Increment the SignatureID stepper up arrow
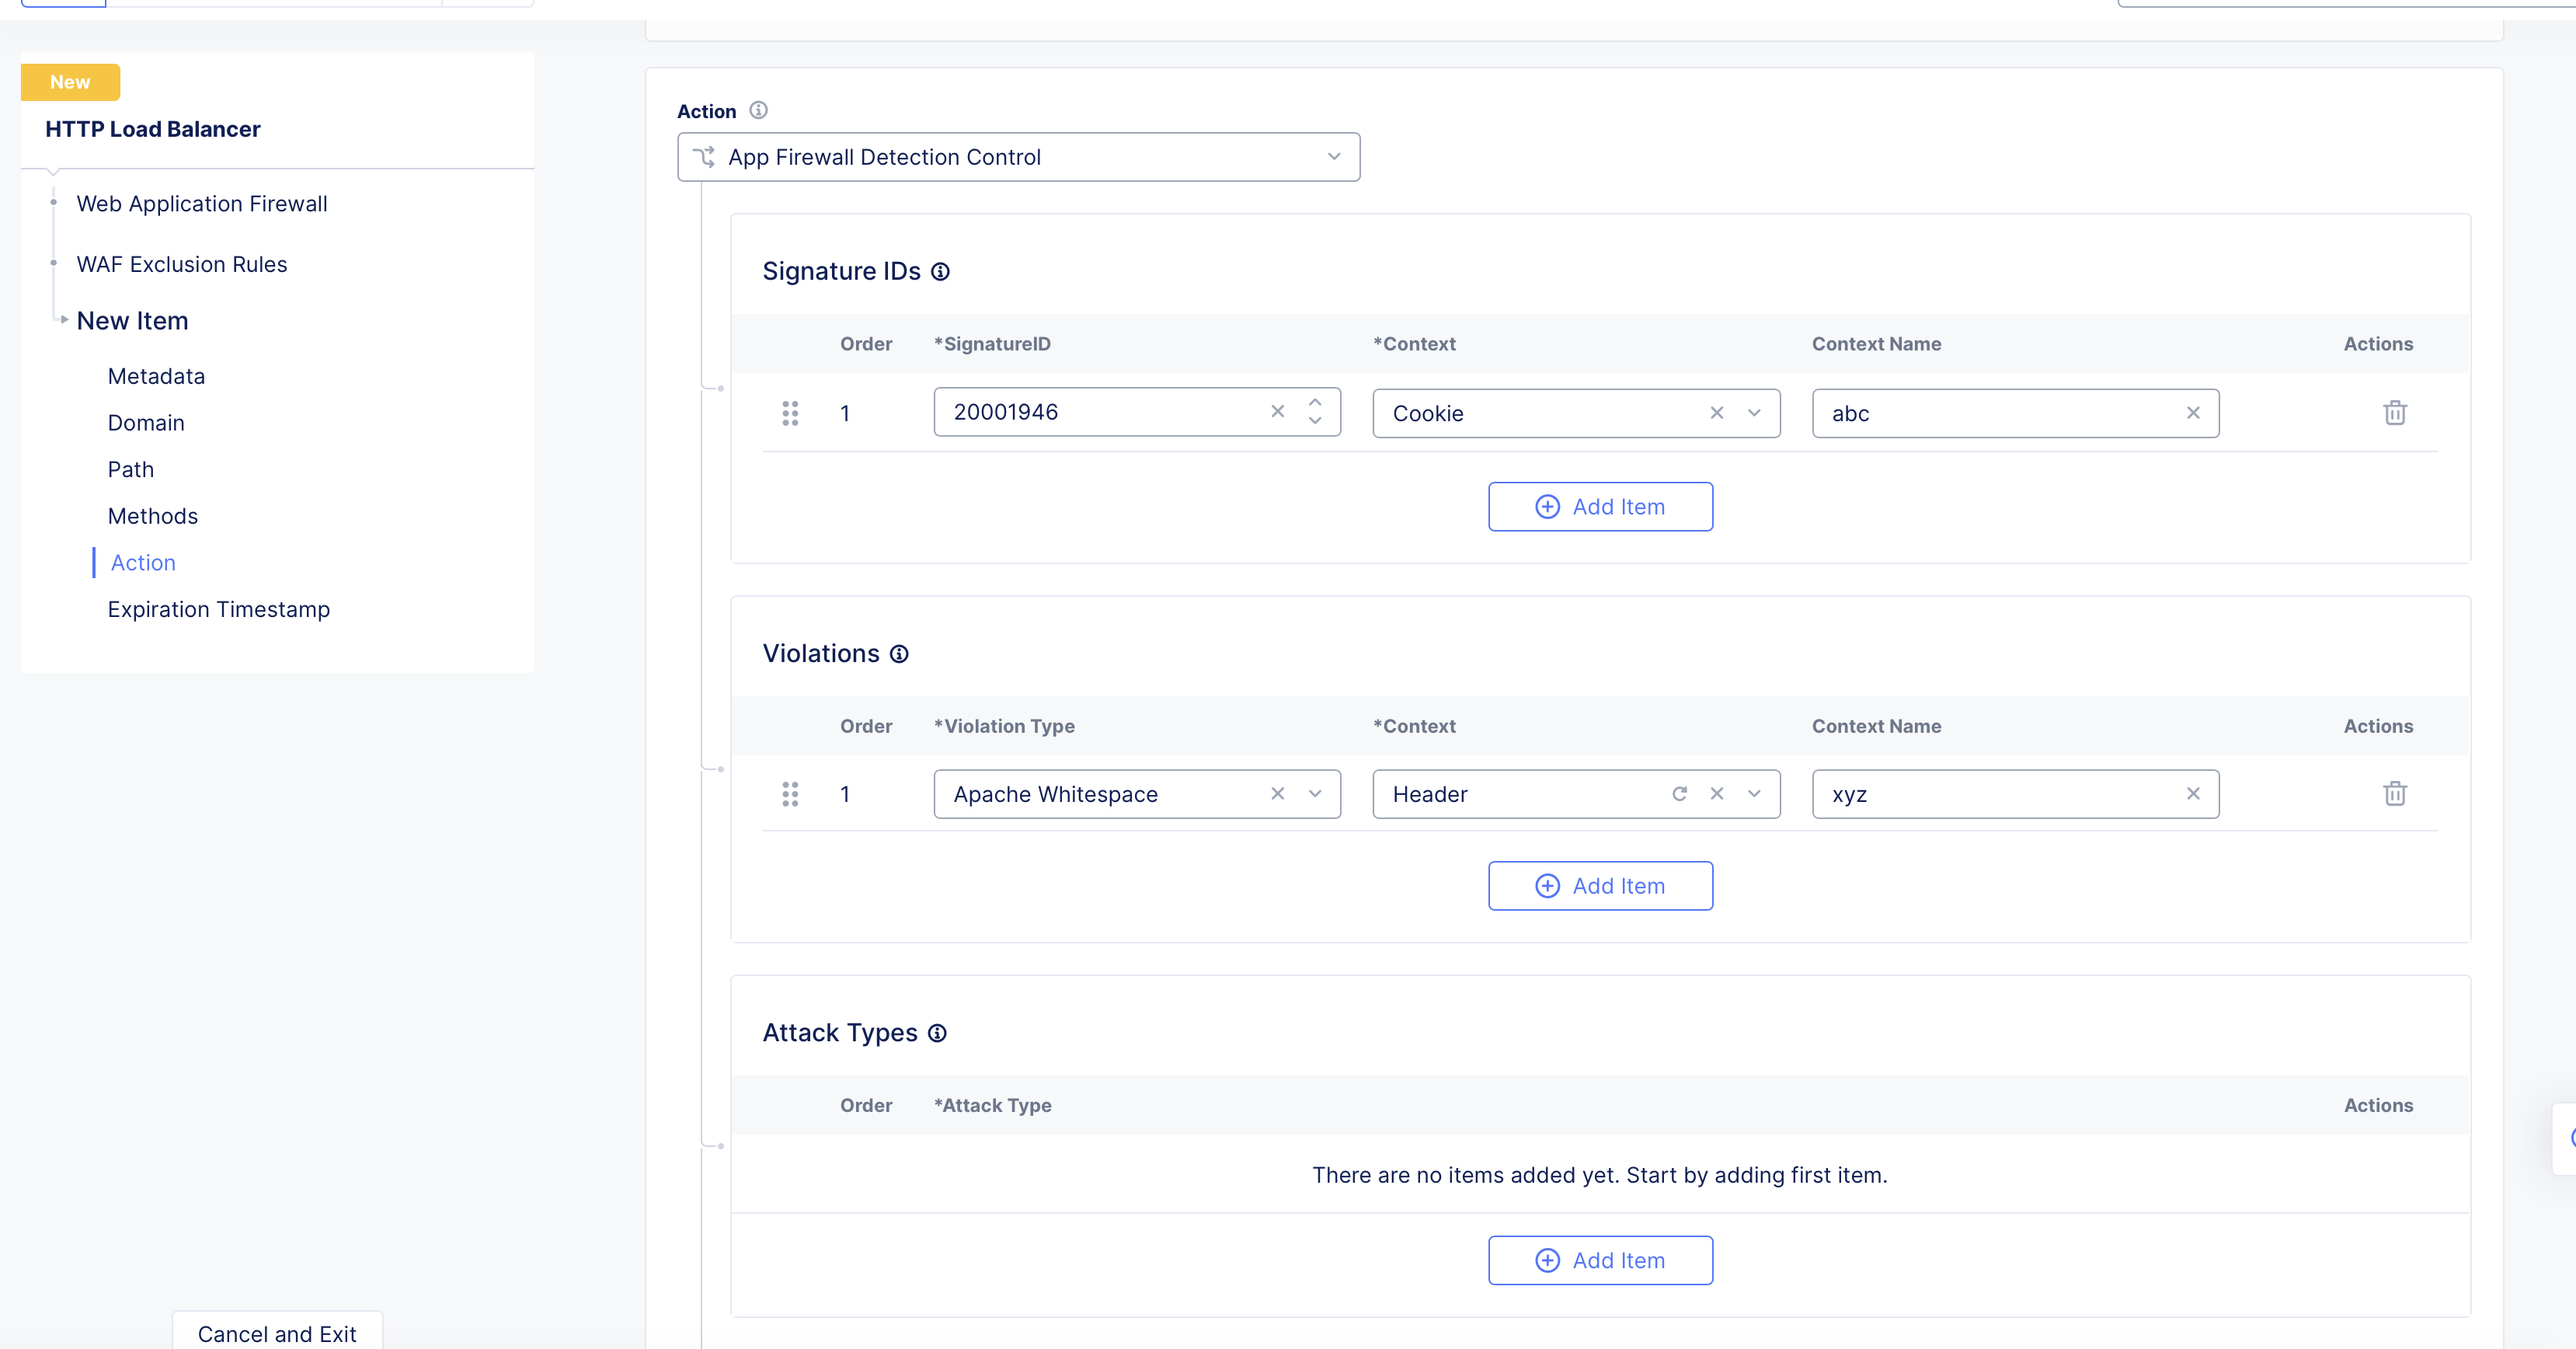2576x1349 pixels. 1314,402
